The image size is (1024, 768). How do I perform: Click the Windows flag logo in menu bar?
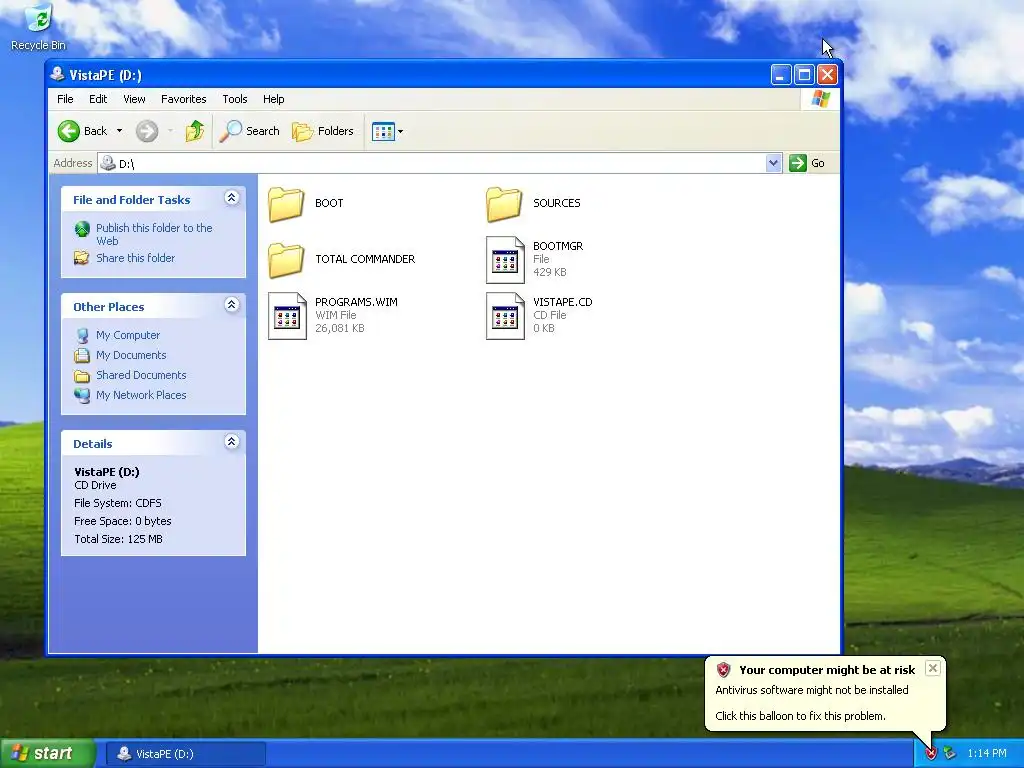tap(820, 99)
